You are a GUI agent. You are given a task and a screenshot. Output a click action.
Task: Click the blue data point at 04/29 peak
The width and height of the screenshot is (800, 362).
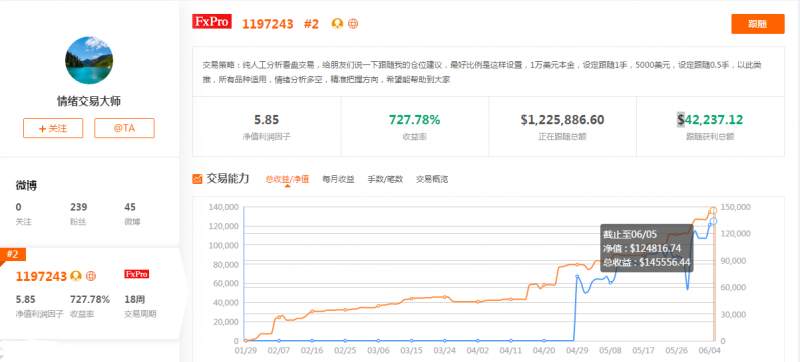577,276
